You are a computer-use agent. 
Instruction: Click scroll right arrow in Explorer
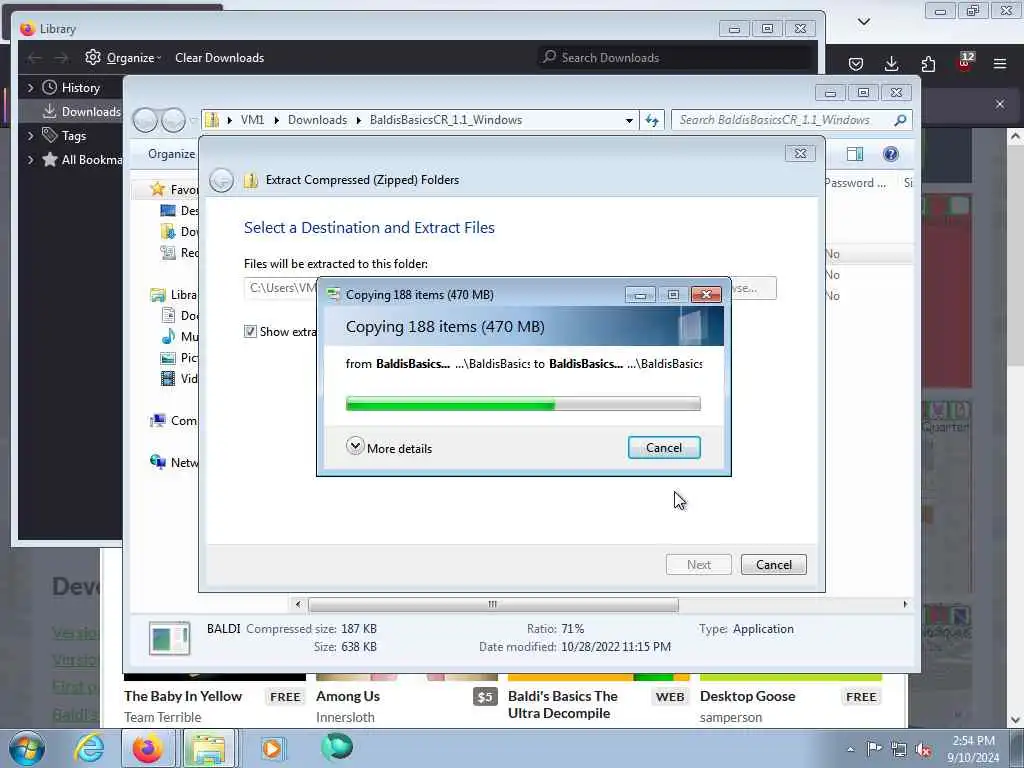point(905,605)
